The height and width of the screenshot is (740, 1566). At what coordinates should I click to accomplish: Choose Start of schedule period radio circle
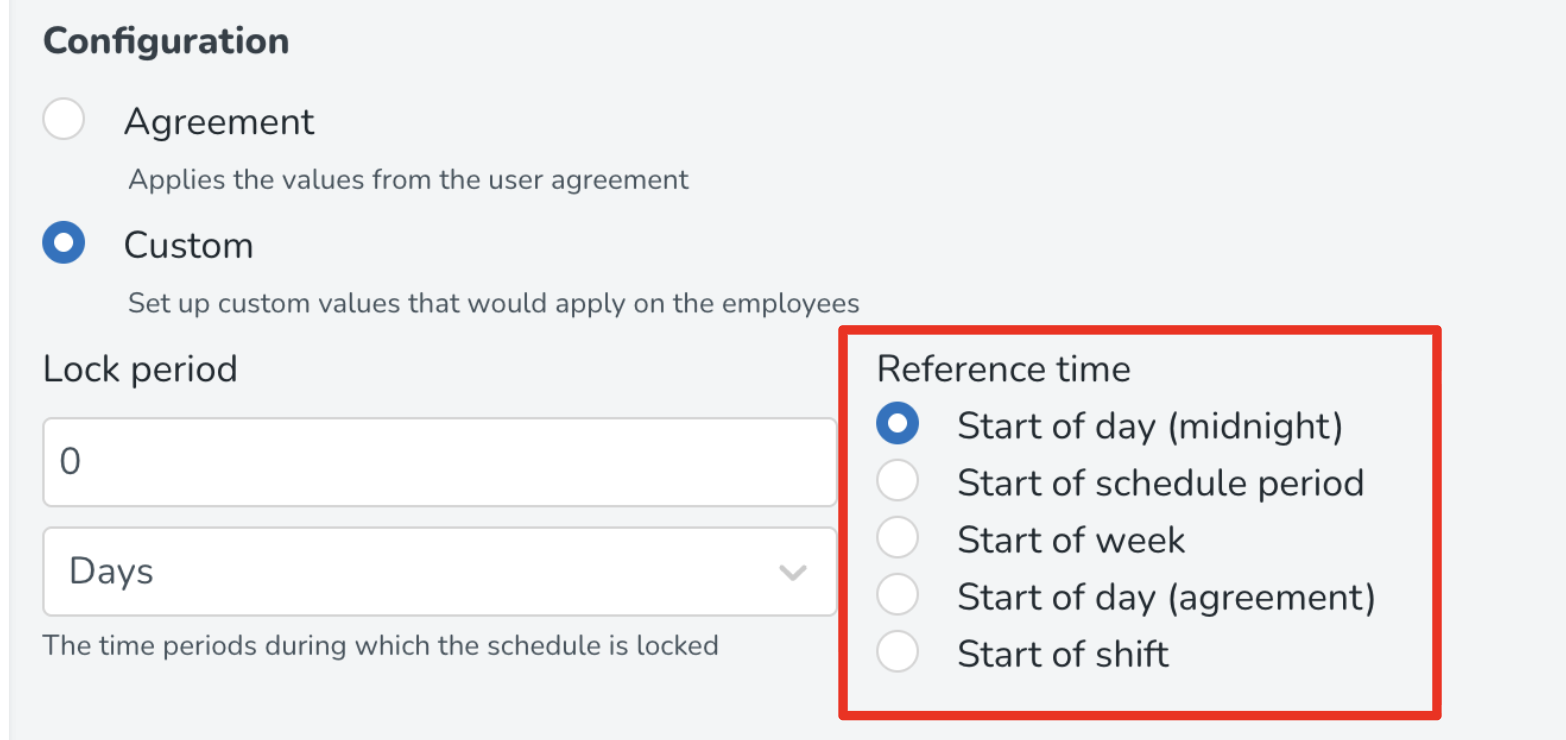click(x=897, y=482)
